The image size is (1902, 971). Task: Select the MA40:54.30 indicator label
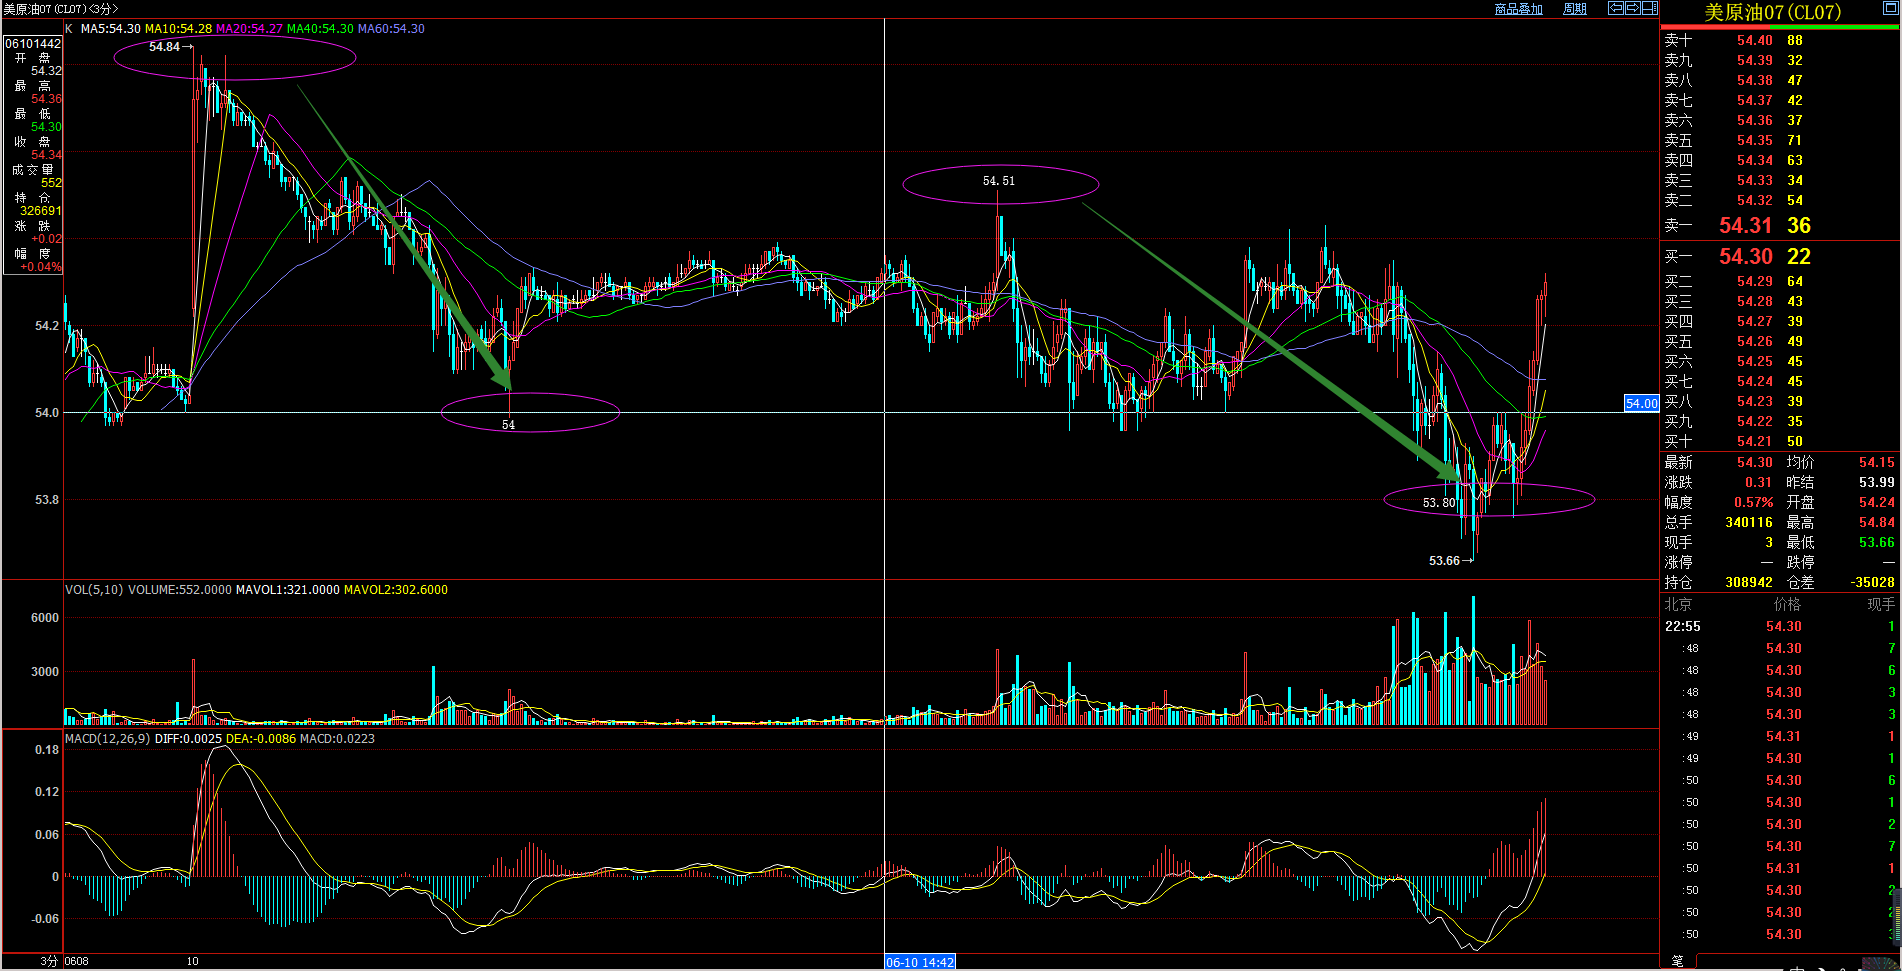[x=320, y=29]
